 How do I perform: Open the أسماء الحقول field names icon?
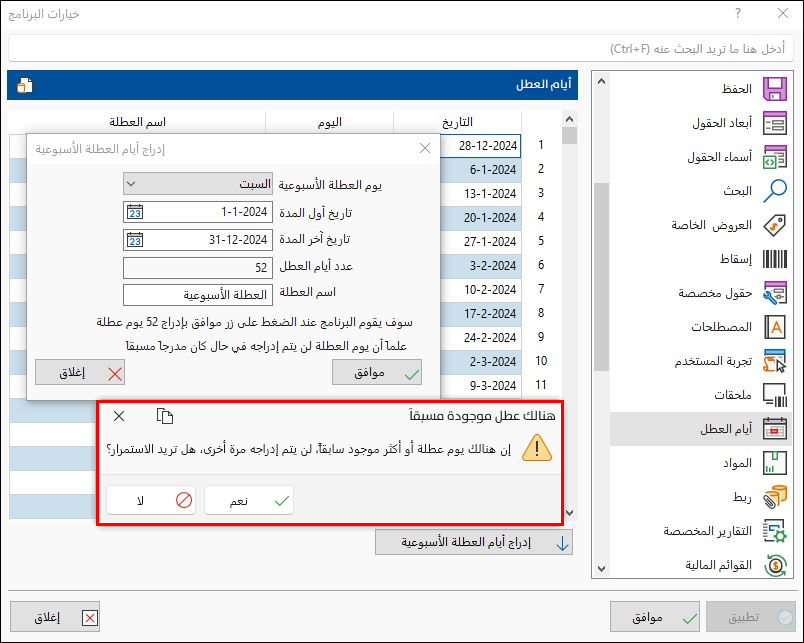(x=774, y=157)
